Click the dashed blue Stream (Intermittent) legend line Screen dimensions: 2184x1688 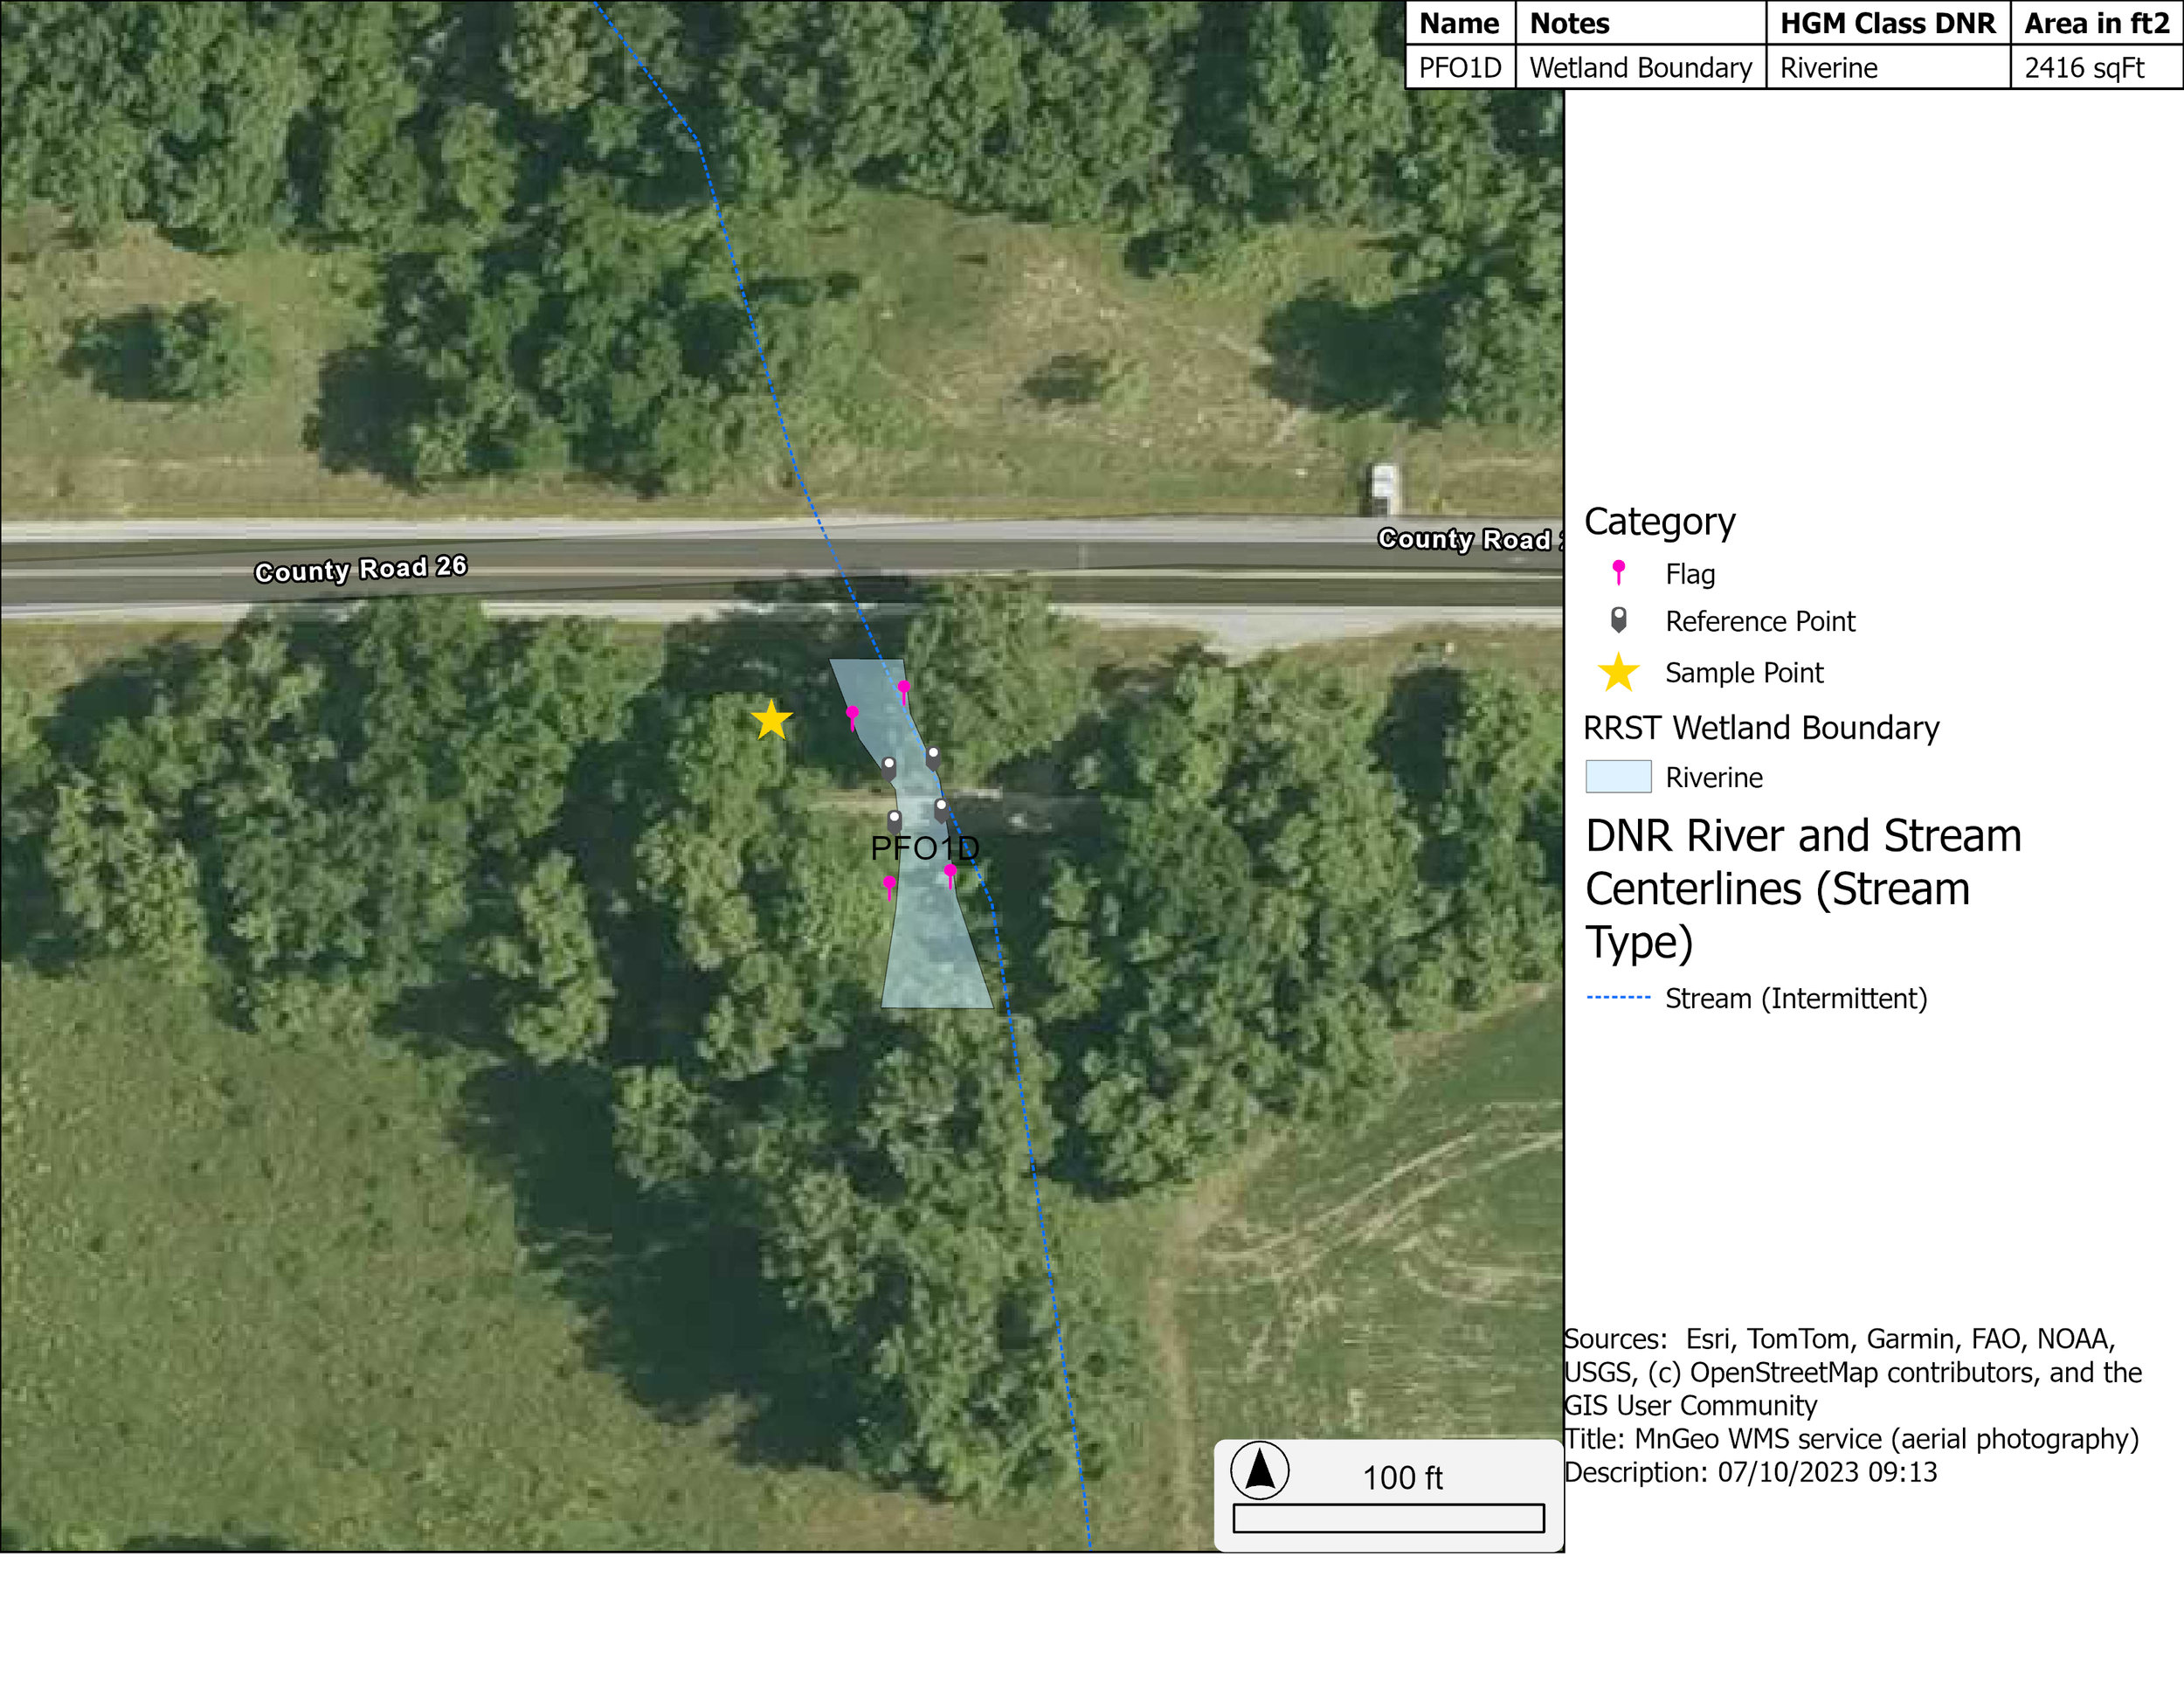(x=1618, y=997)
